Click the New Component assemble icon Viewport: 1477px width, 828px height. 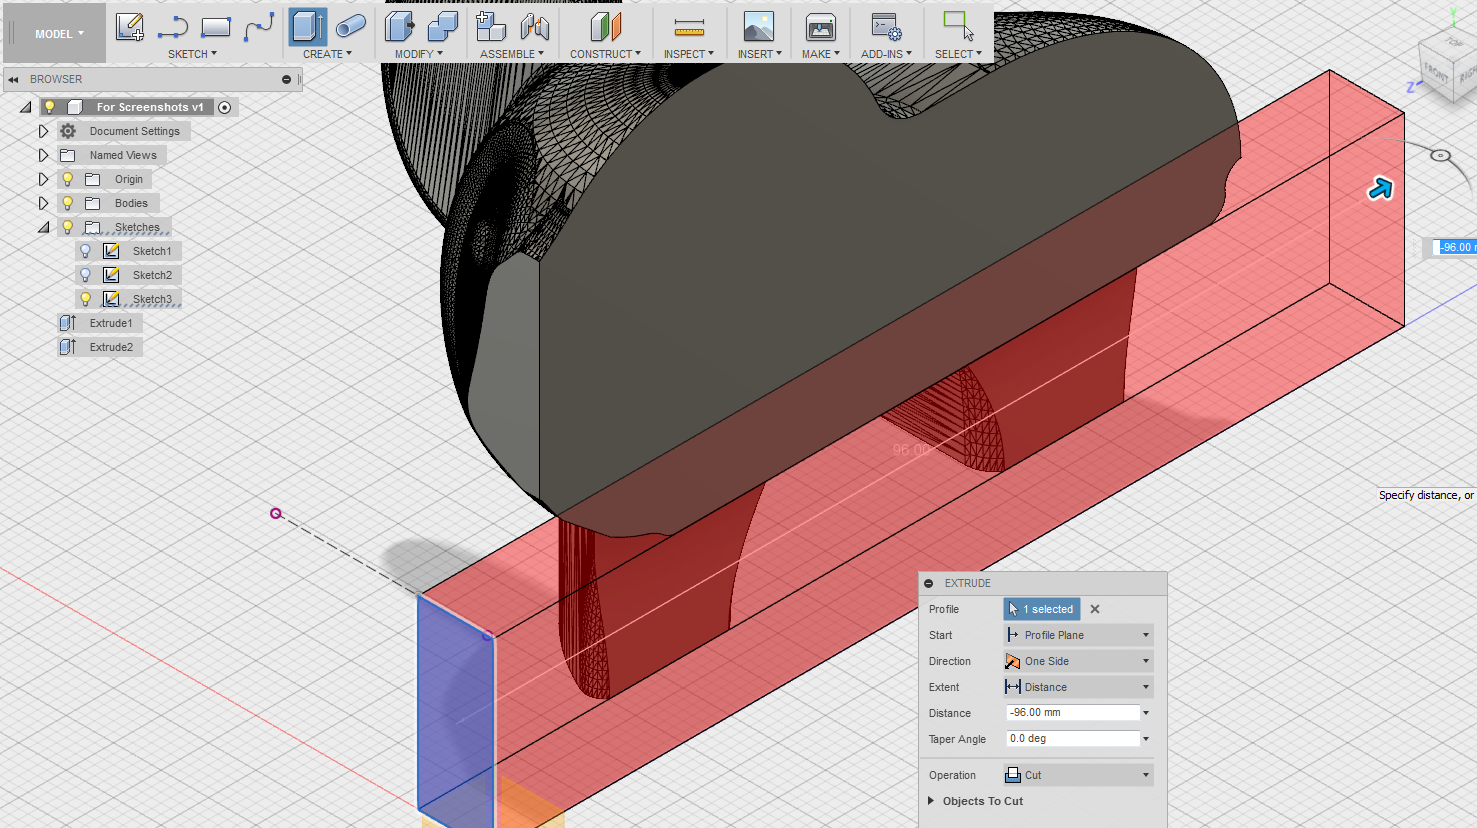[491, 27]
